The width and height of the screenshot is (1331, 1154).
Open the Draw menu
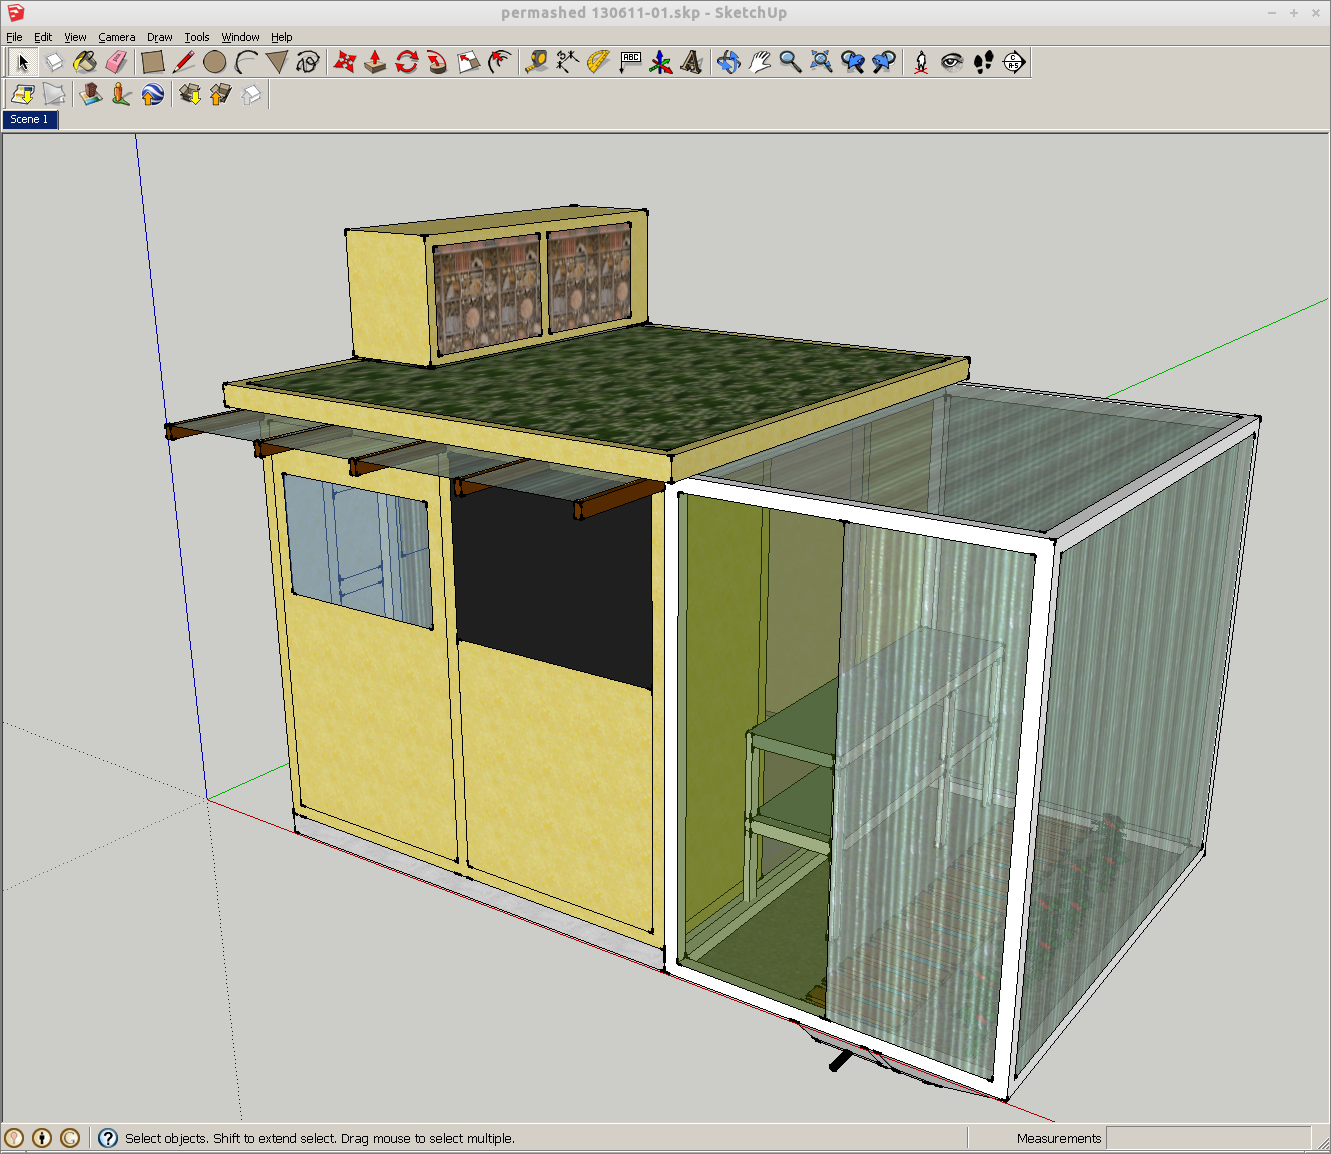point(159,37)
